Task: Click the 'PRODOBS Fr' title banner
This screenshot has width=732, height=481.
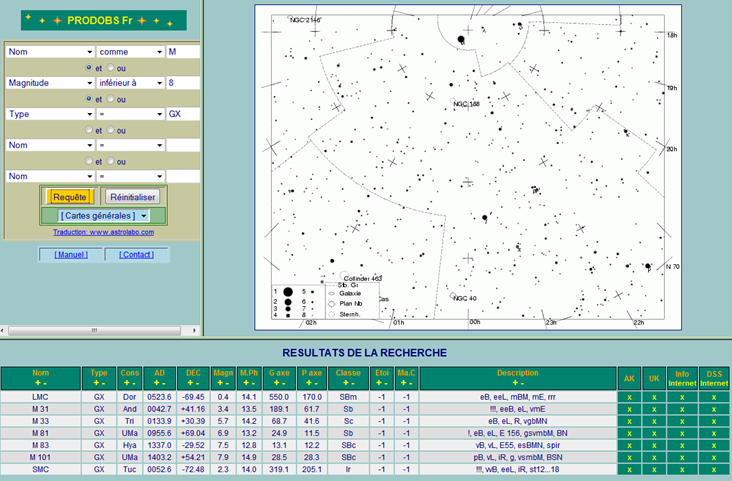Action: pyautogui.click(x=104, y=21)
